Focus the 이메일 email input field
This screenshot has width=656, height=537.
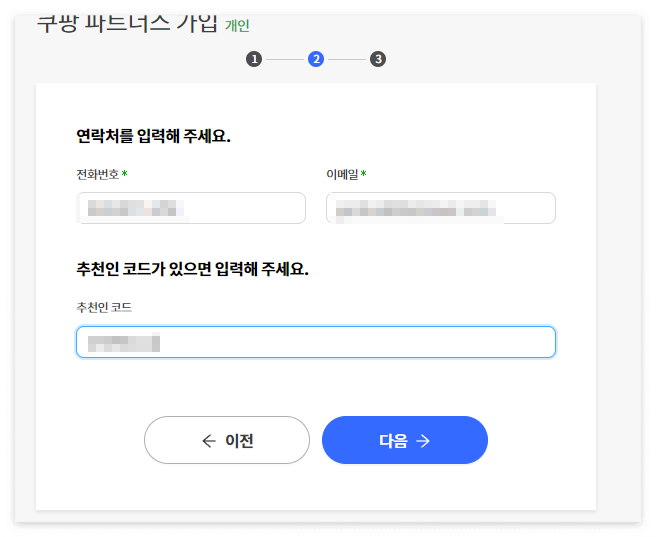click(x=441, y=208)
